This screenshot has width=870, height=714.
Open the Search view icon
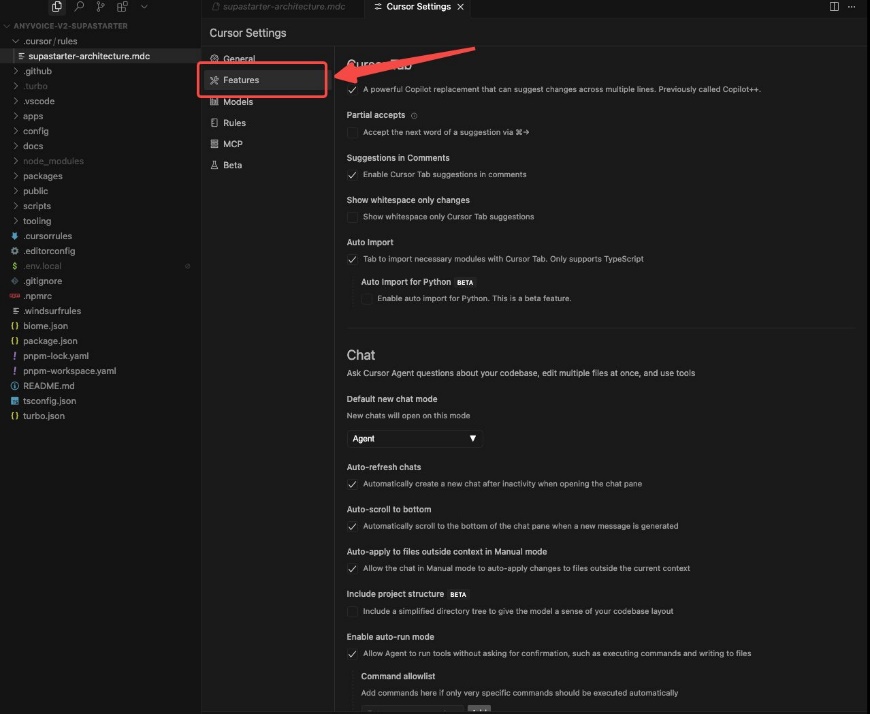79,7
